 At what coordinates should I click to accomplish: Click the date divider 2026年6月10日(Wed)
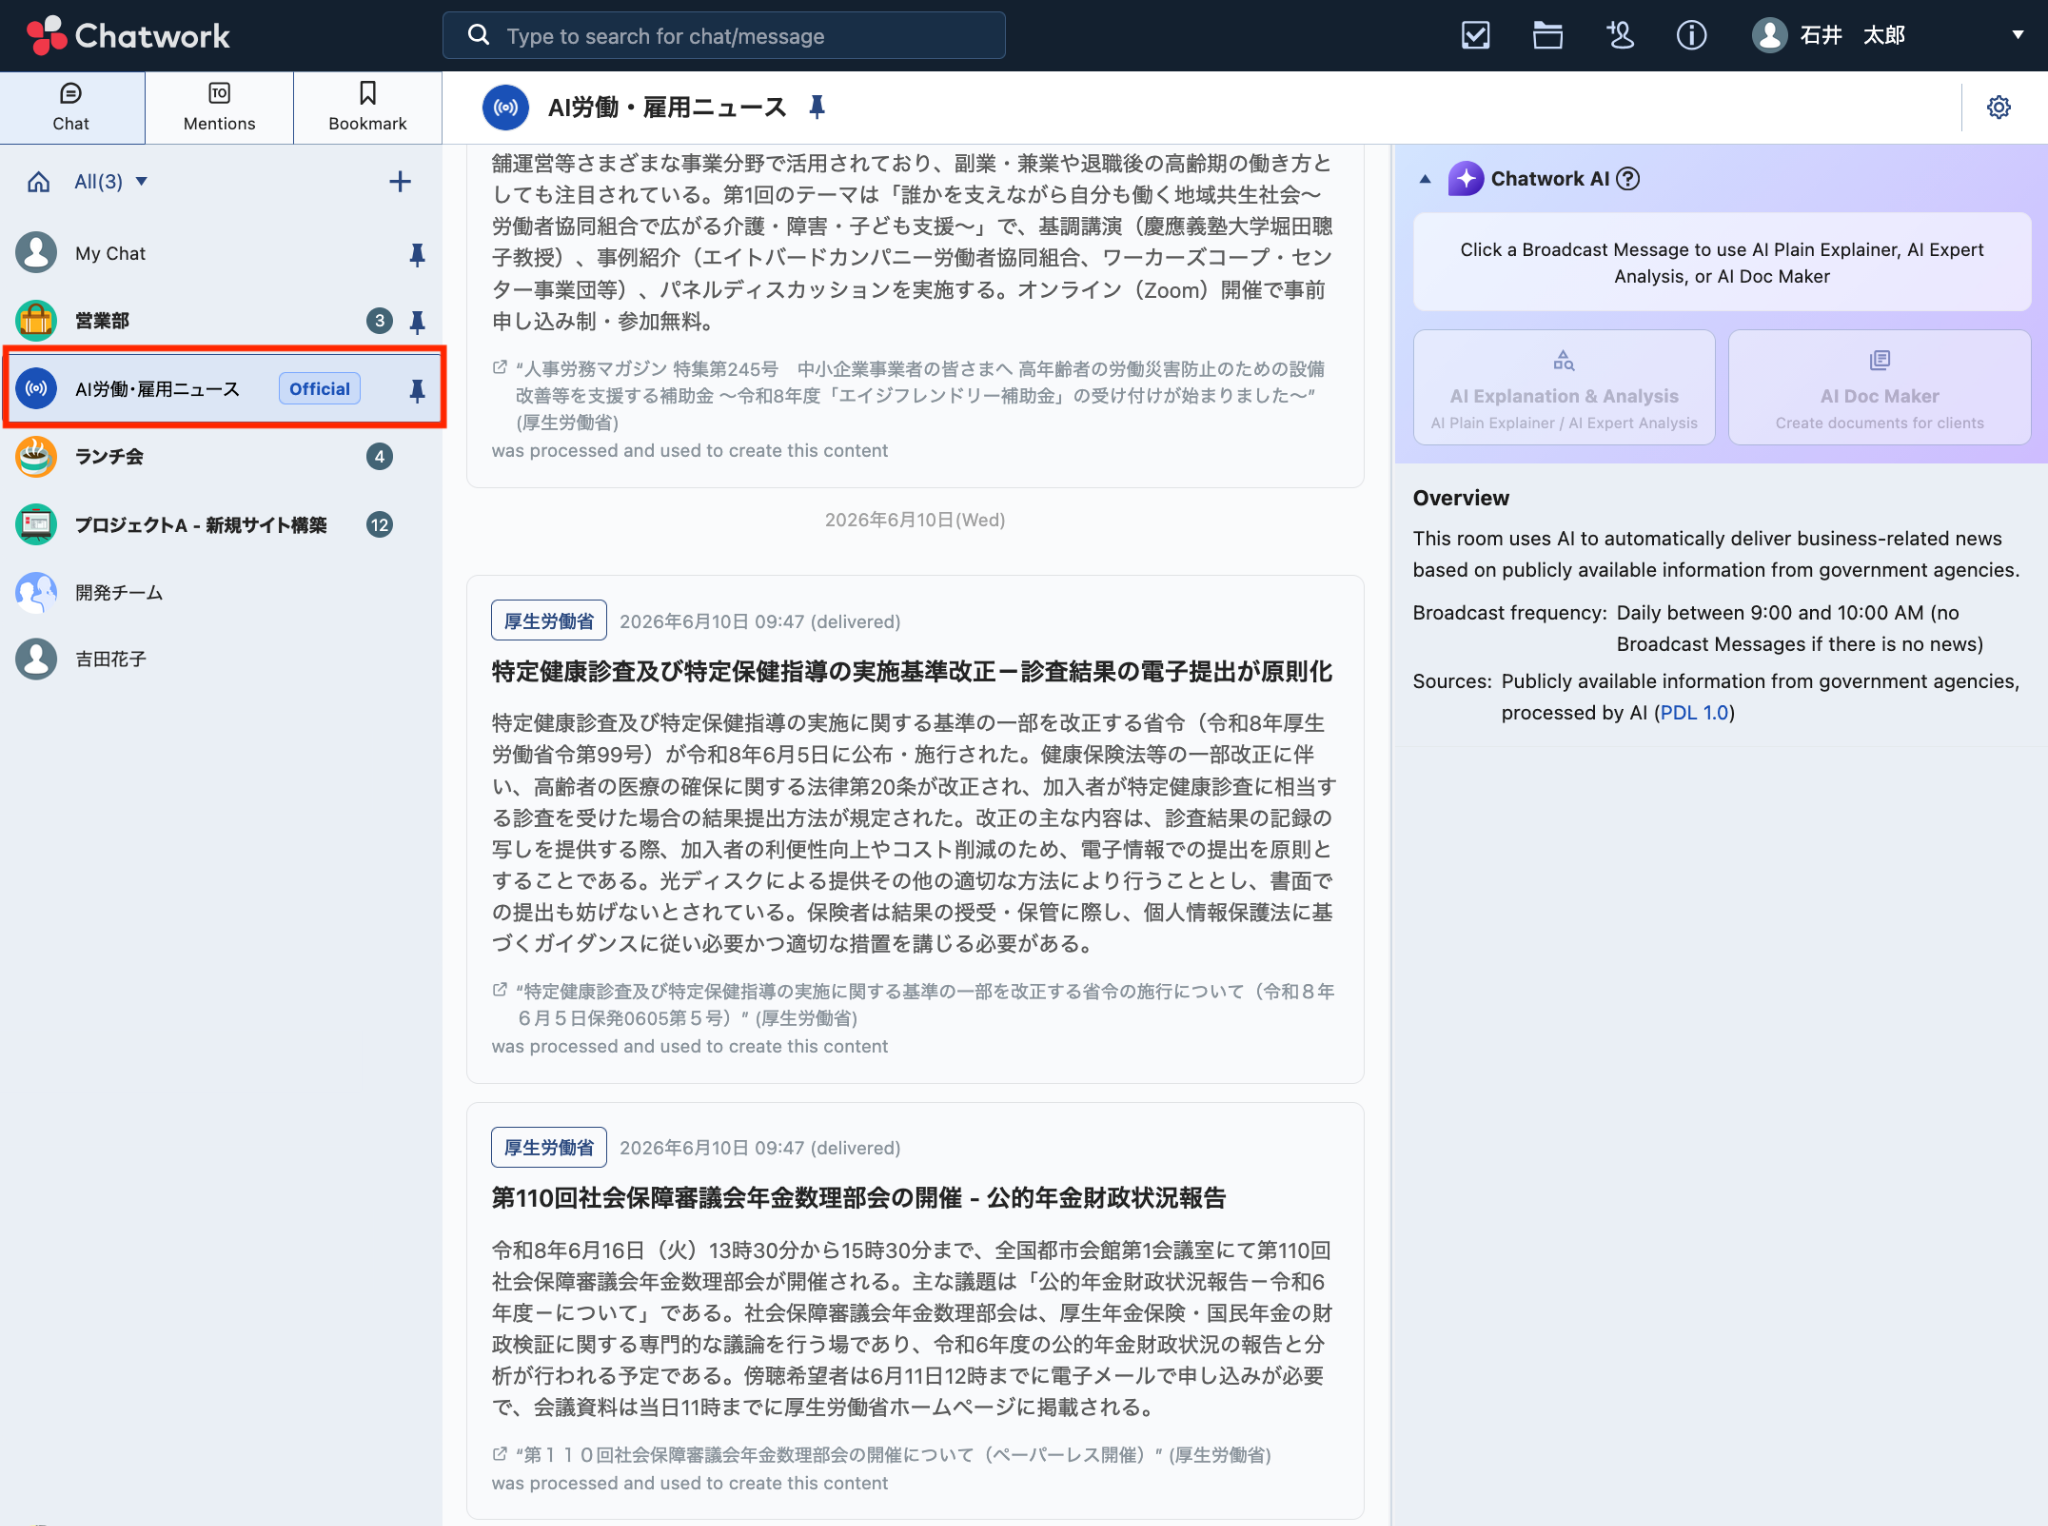(x=915, y=520)
